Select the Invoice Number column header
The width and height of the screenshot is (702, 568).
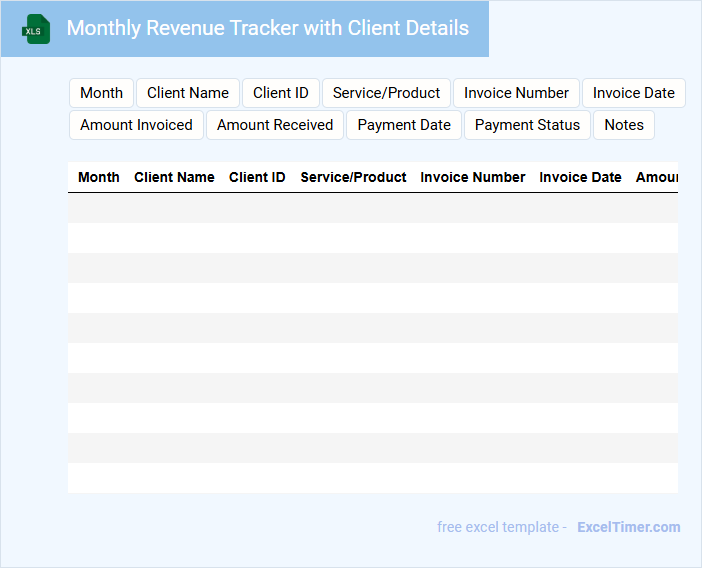(472, 177)
